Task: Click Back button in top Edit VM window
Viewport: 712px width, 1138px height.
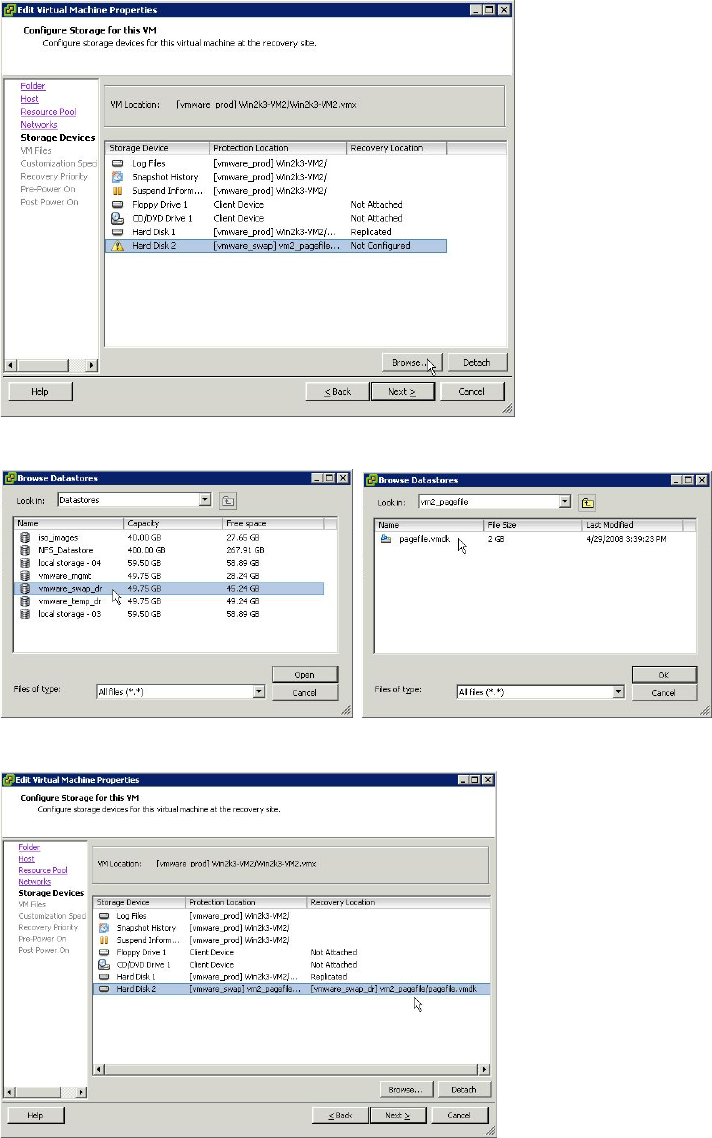Action: 337,391
